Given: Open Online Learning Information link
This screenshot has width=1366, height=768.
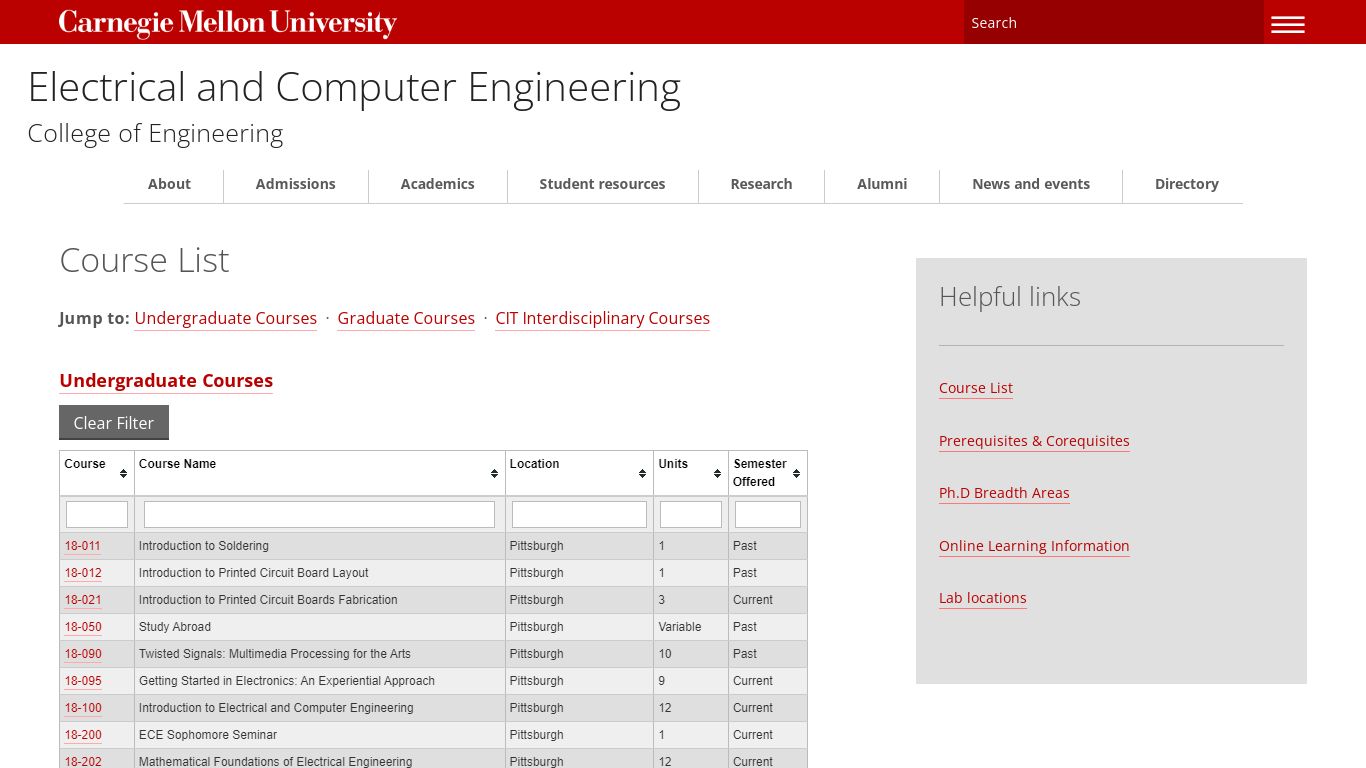Looking at the screenshot, I should (x=1034, y=546).
